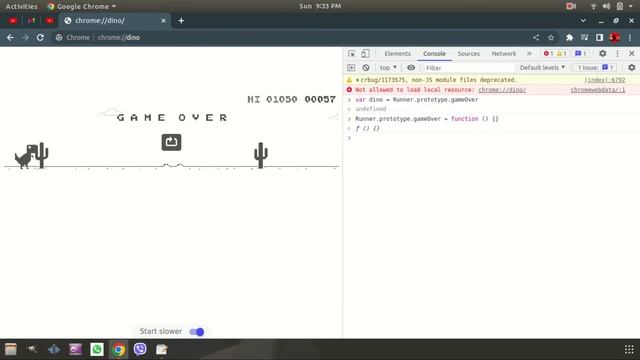Image resolution: width=640 pixels, height=360 pixels.
Task: Select the chrome://dino/ tab
Action: tap(114, 20)
